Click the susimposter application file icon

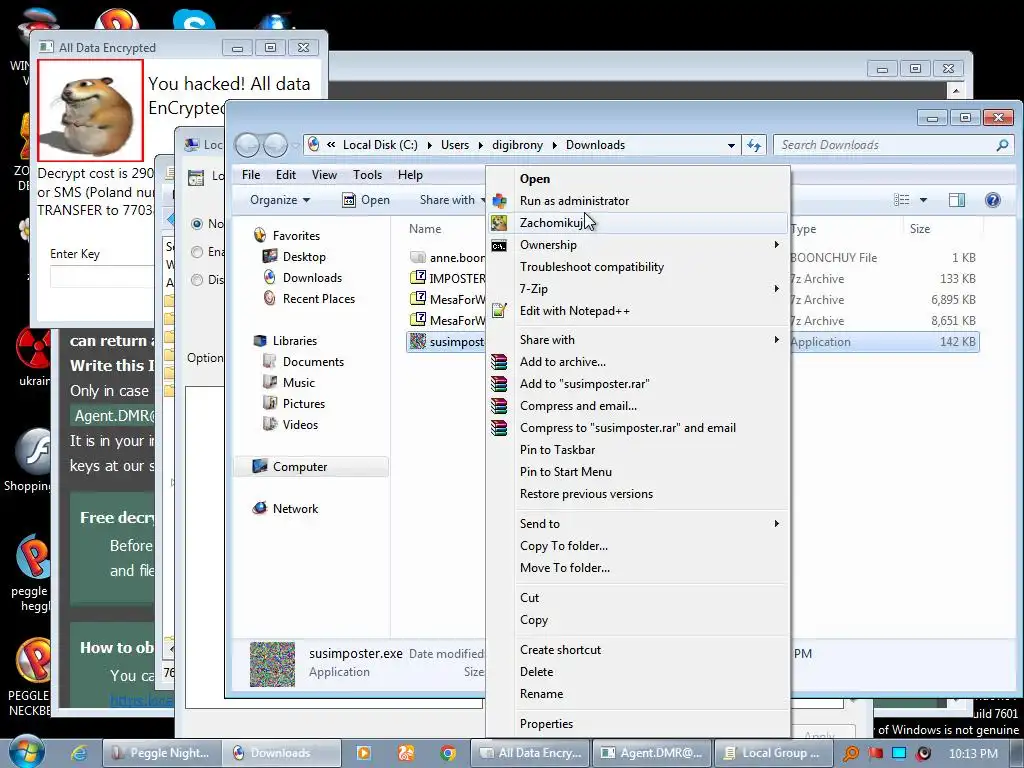pos(418,341)
